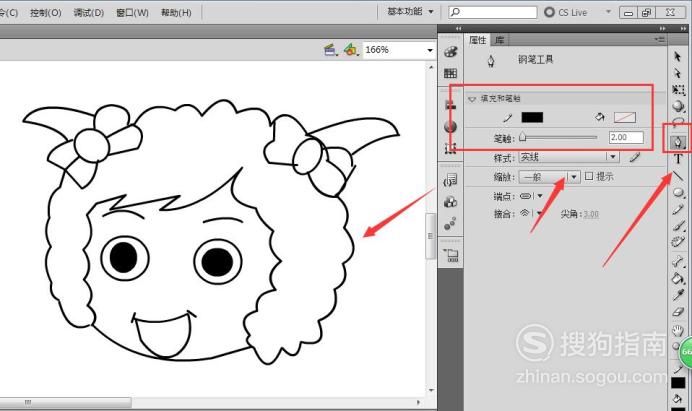The width and height of the screenshot is (692, 411).
Task: Open the collapsed Code Snippets panel icon
Action: (451, 180)
